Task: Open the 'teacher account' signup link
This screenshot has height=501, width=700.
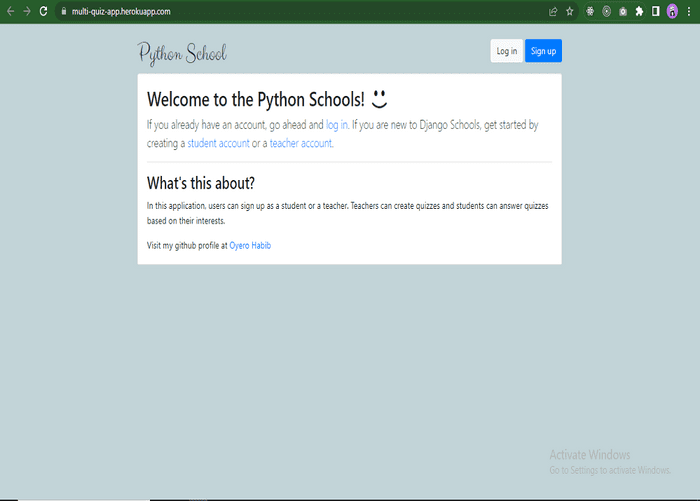Action: click(301, 143)
